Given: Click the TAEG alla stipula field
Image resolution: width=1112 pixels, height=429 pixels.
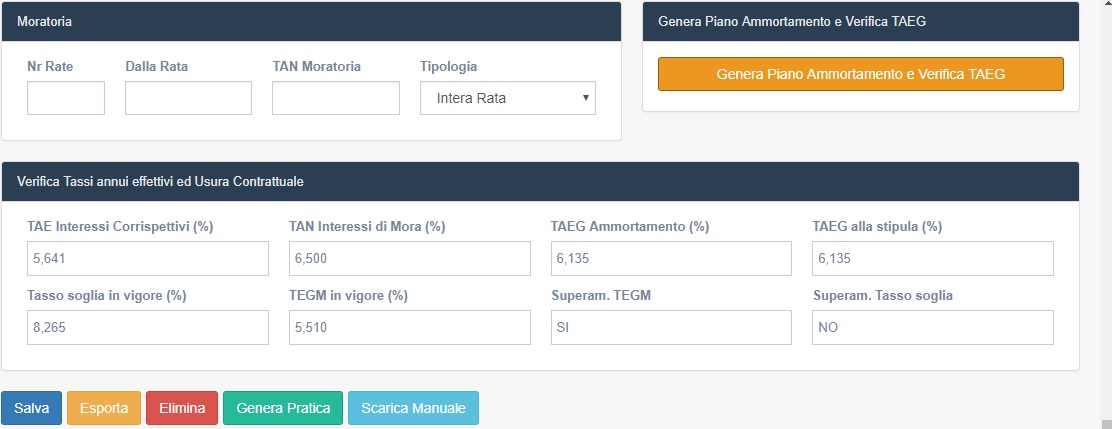Looking at the screenshot, I should 933,259.
